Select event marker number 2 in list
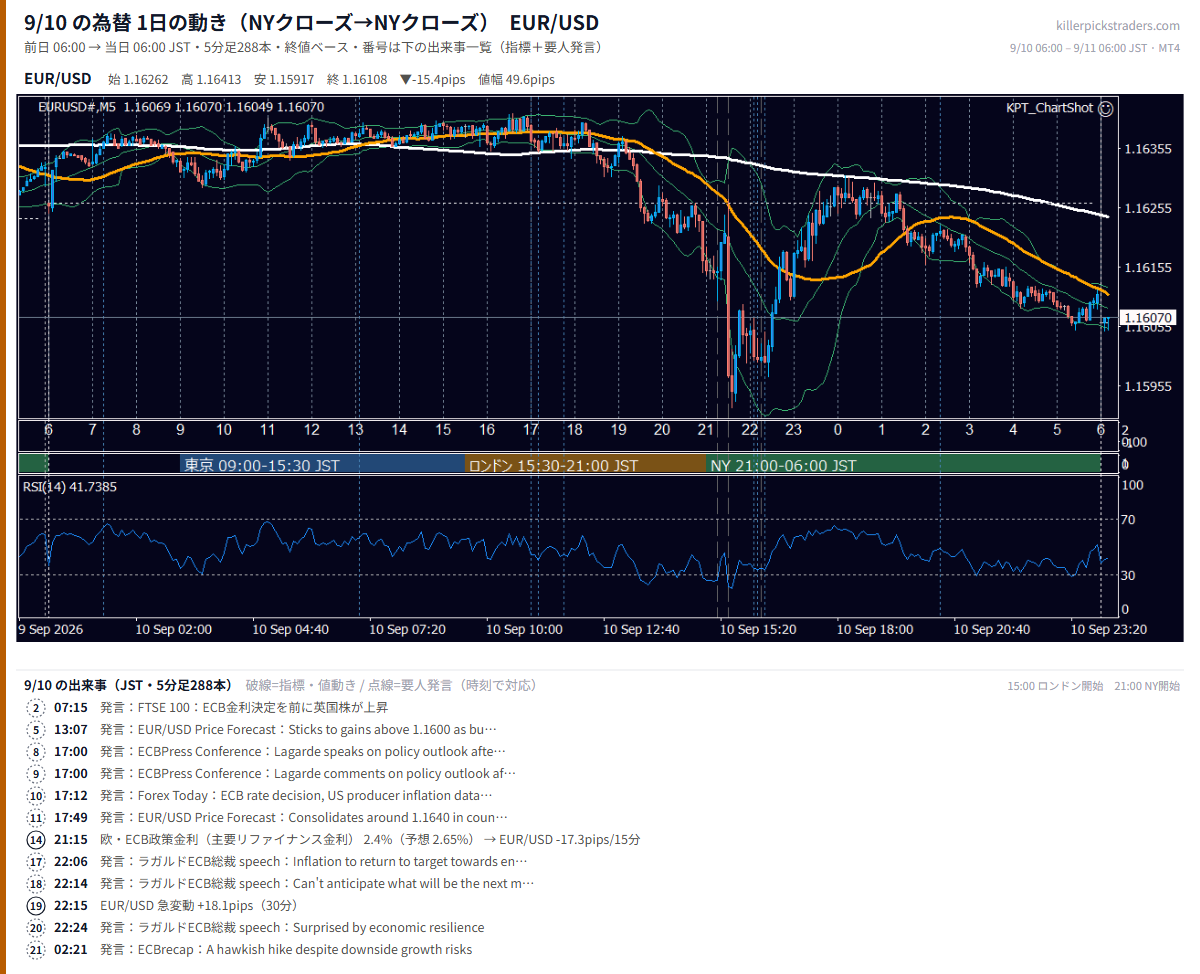 tap(36, 708)
